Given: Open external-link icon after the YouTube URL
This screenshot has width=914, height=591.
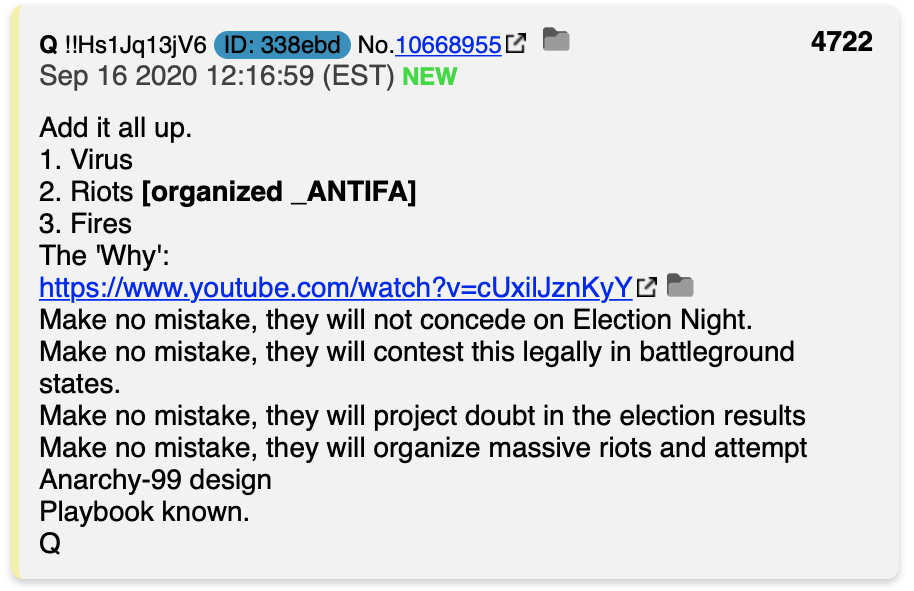Looking at the screenshot, I should [646, 287].
